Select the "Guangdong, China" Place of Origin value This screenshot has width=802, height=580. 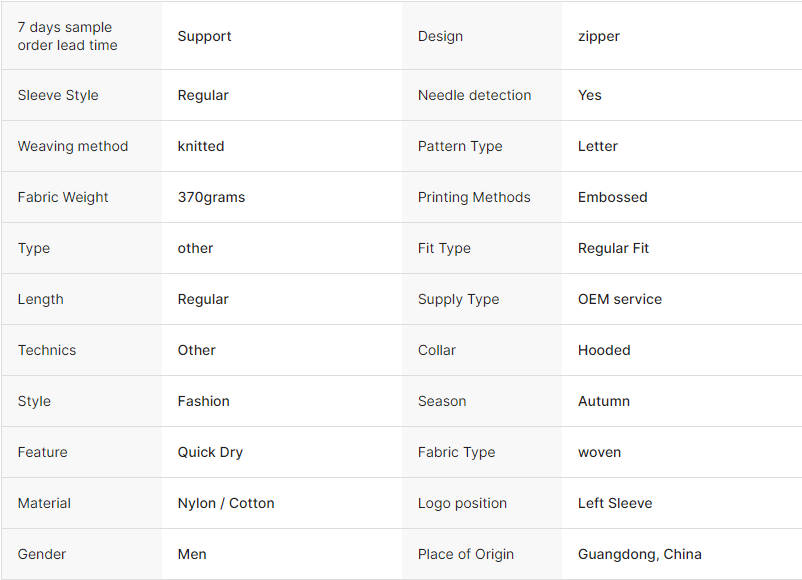tap(640, 554)
